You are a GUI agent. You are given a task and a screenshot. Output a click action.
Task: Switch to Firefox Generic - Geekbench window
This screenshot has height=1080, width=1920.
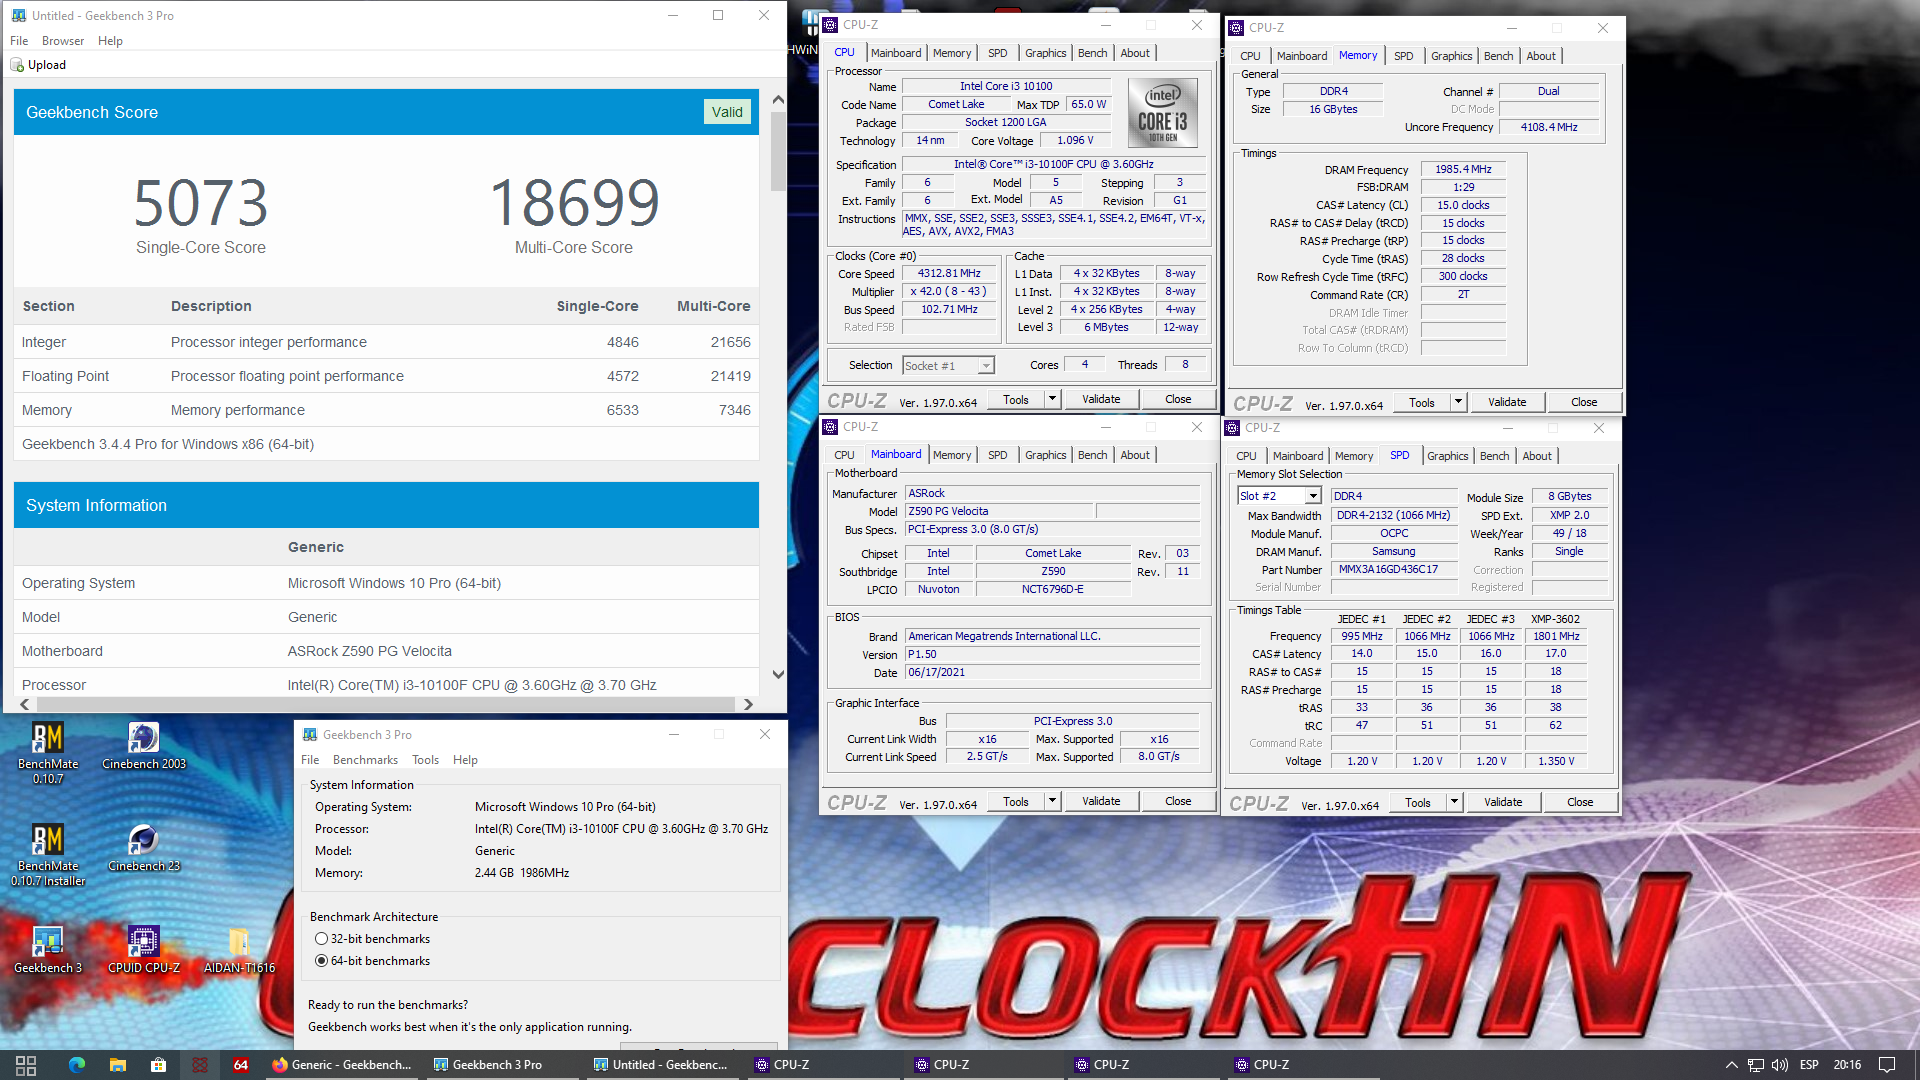[342, 1065]
